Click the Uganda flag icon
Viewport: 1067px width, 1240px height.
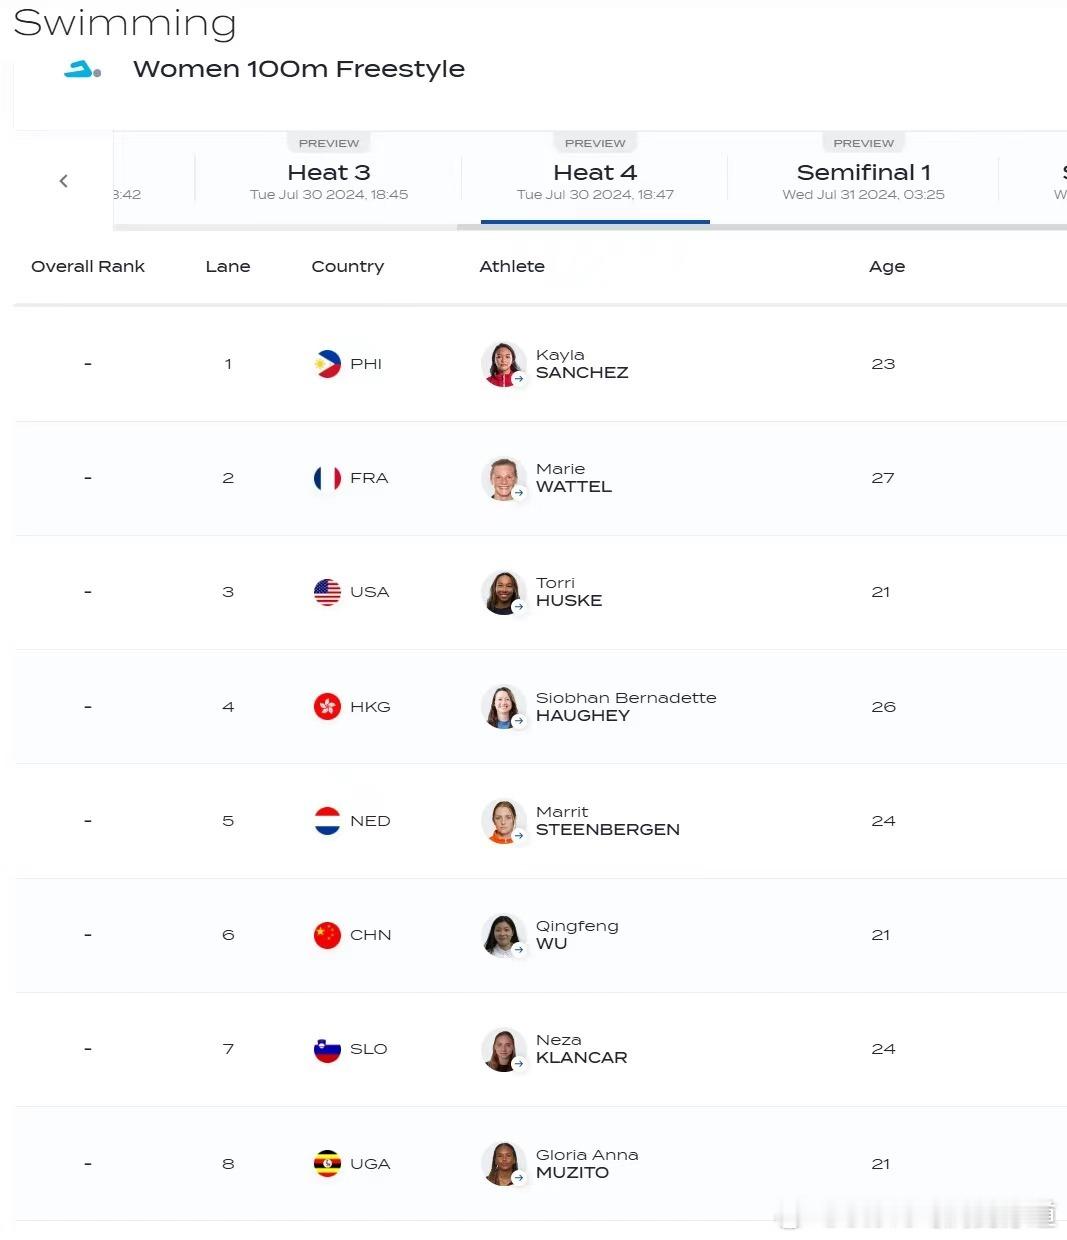coord(327,1164)
